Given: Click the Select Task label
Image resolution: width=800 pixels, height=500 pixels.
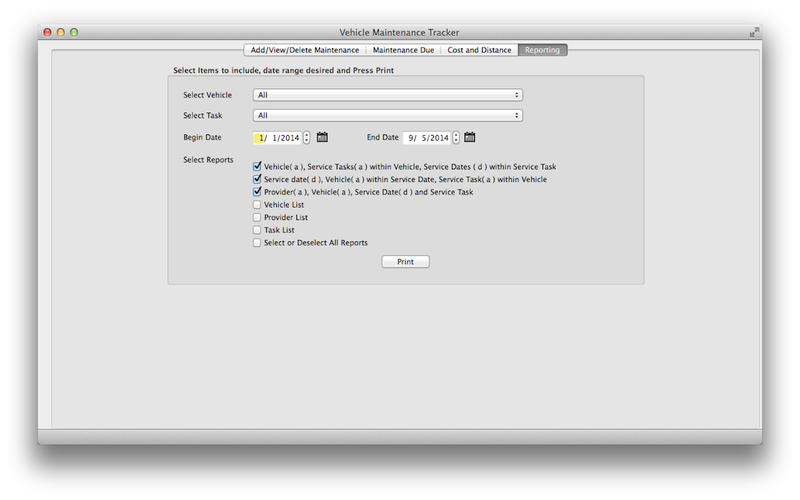Looking at the screenshot, I should [203, 115].
